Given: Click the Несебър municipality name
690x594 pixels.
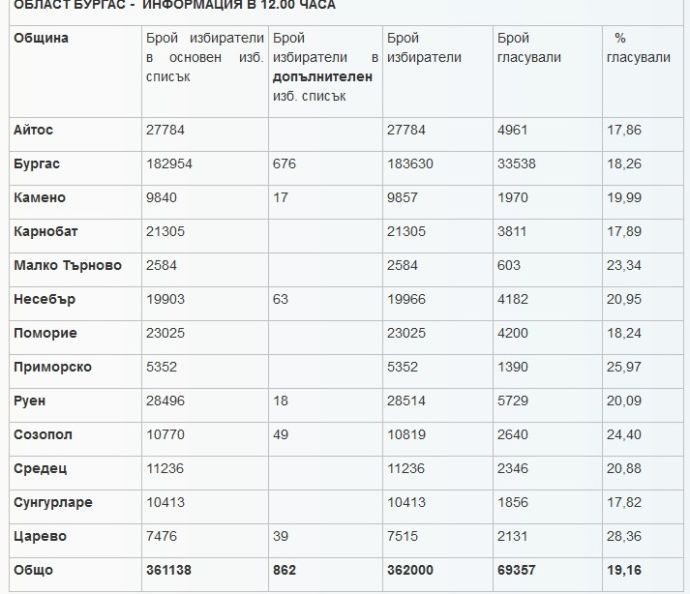Looking at the screenshot, I should pos(45,300).
